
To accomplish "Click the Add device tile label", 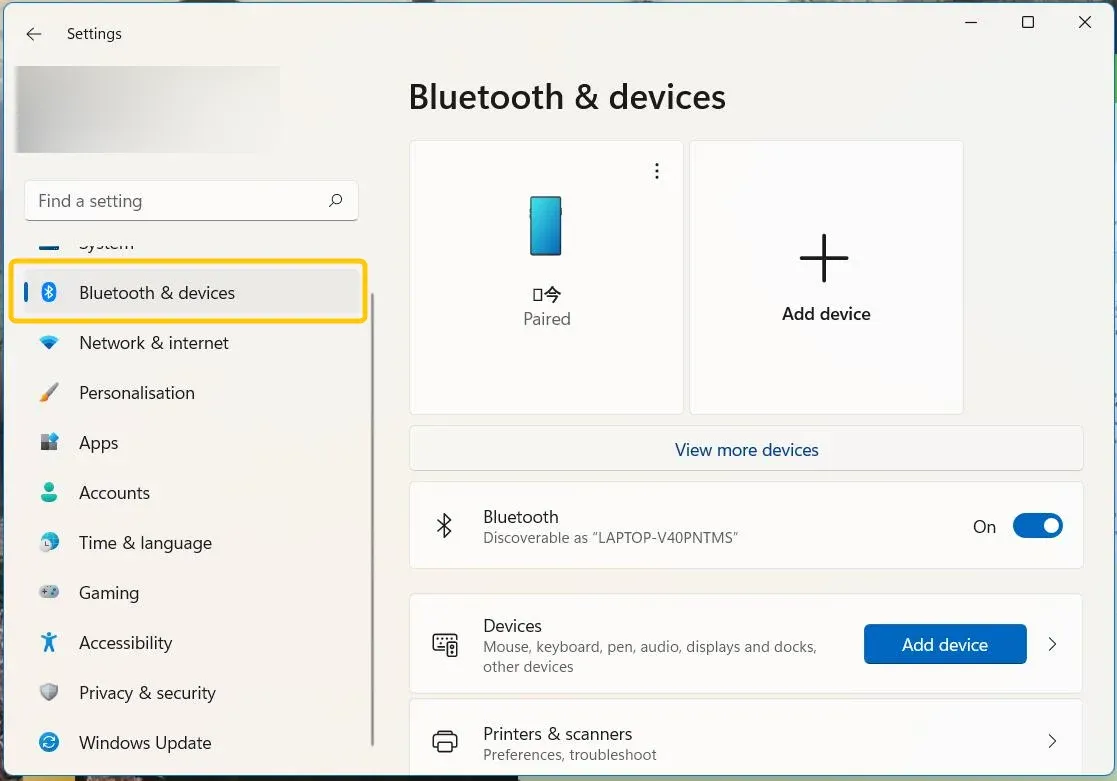I will tap(826, 314).
